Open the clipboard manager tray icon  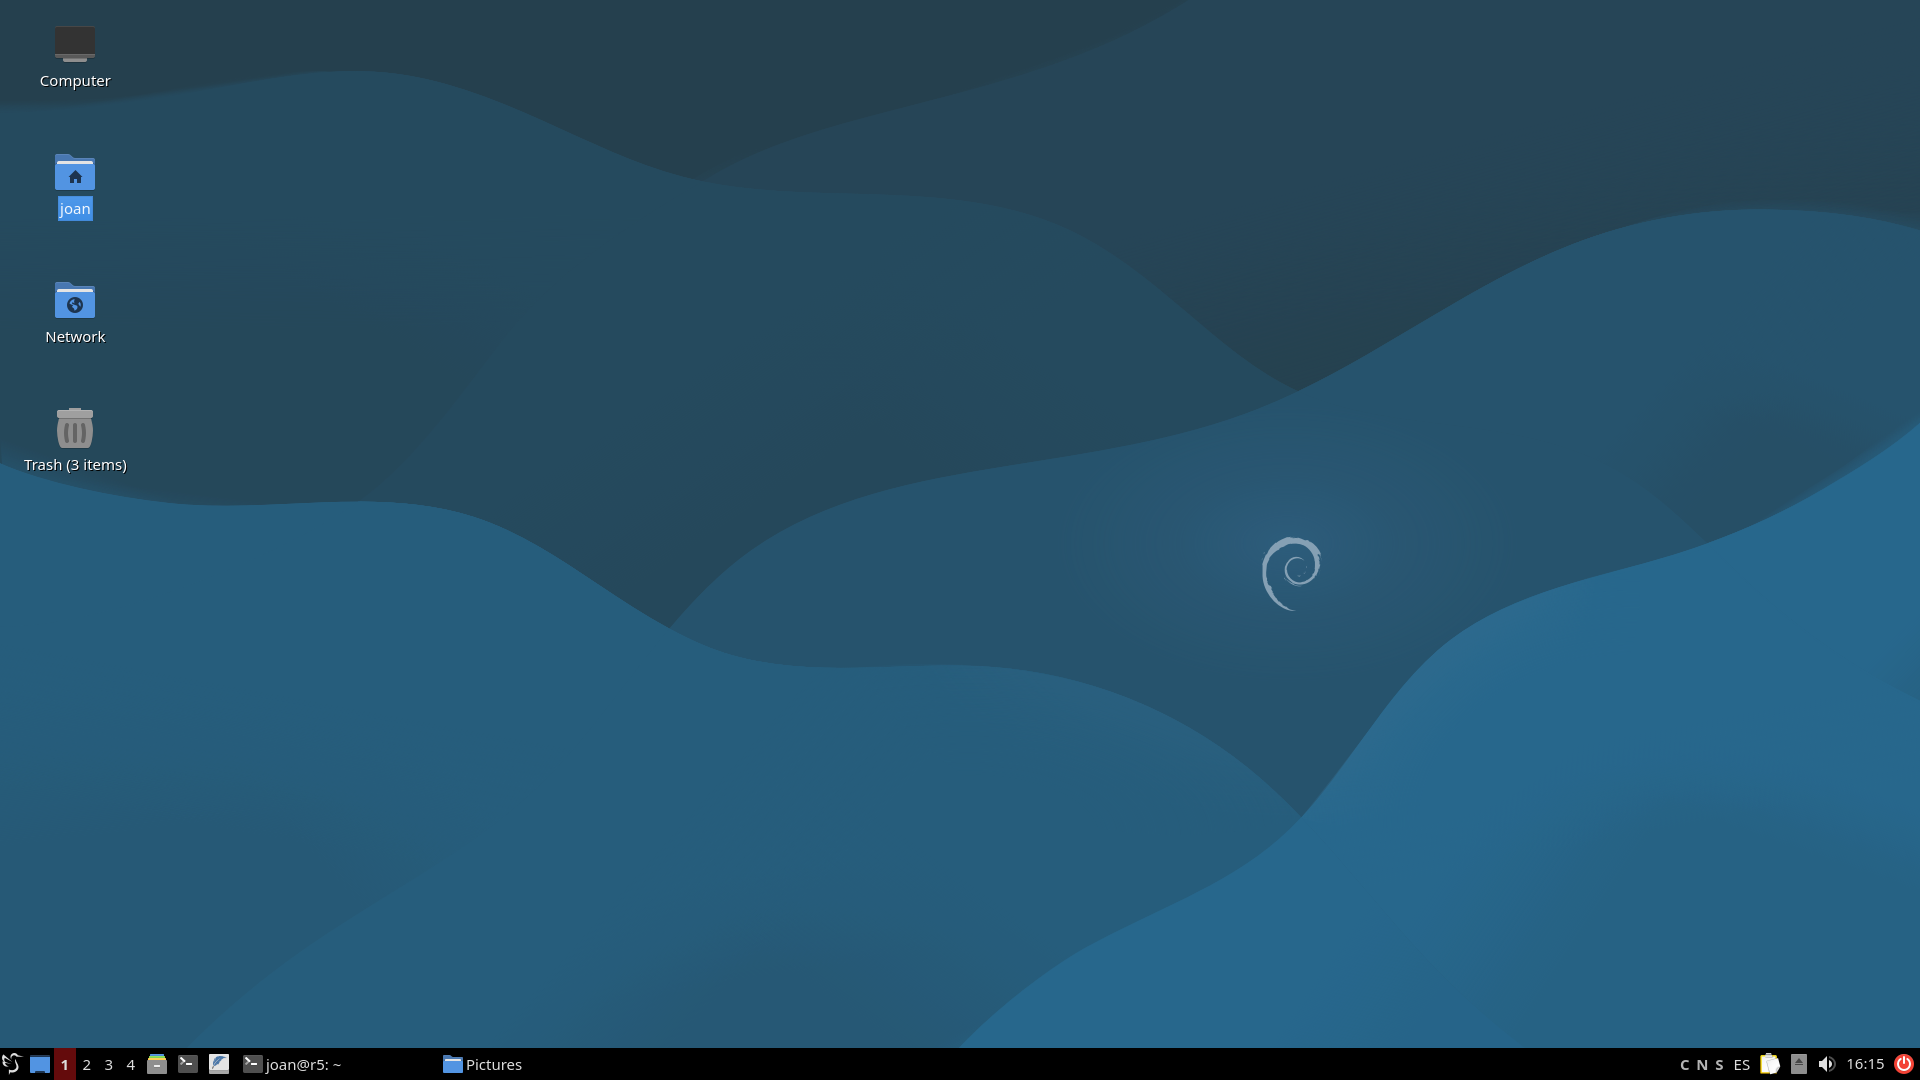1770,1064
